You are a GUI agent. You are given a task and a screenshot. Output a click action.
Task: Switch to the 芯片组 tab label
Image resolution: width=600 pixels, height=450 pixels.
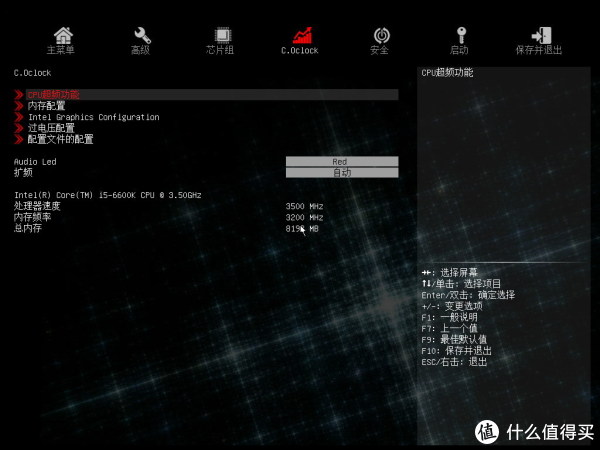(220, 50)
